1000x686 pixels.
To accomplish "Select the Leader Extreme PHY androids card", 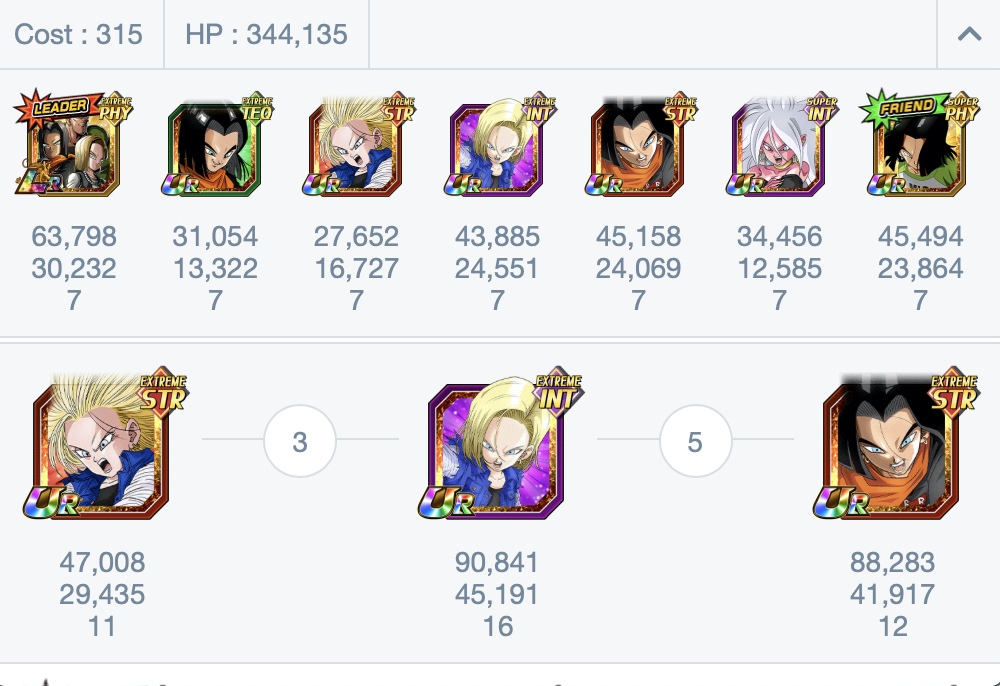I will click(73, 143).
